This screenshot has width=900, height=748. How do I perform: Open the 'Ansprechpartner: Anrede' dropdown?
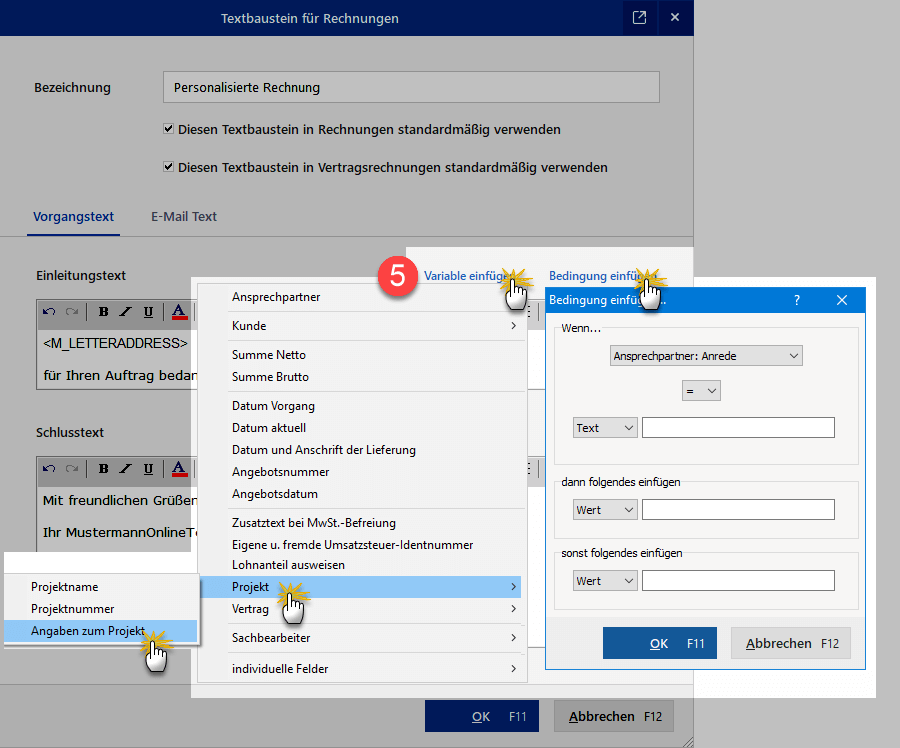(706, 355)
